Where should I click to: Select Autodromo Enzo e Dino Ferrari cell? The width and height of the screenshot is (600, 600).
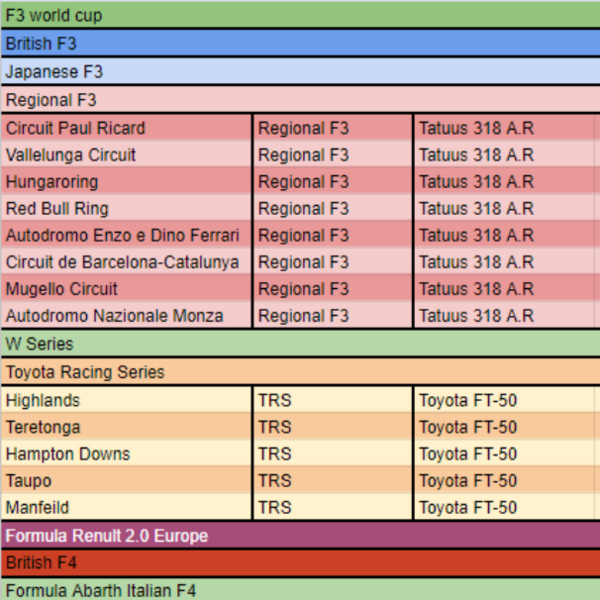pos(126,235)
